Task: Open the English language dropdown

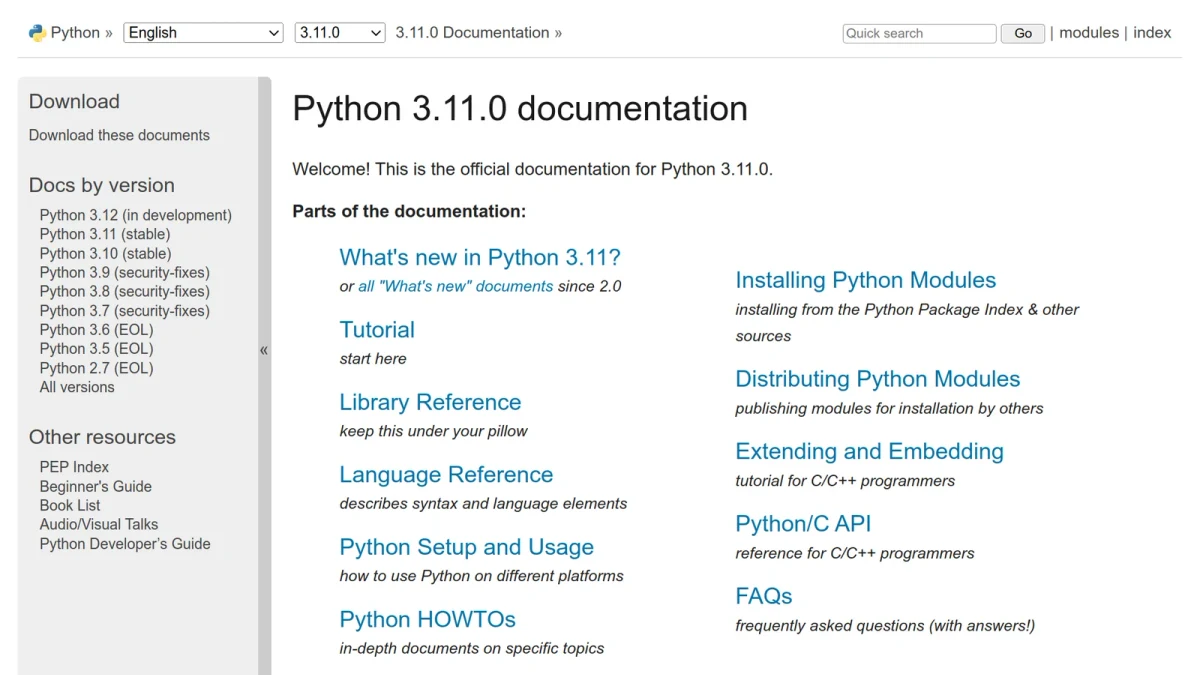Action: tap(204, 33)
